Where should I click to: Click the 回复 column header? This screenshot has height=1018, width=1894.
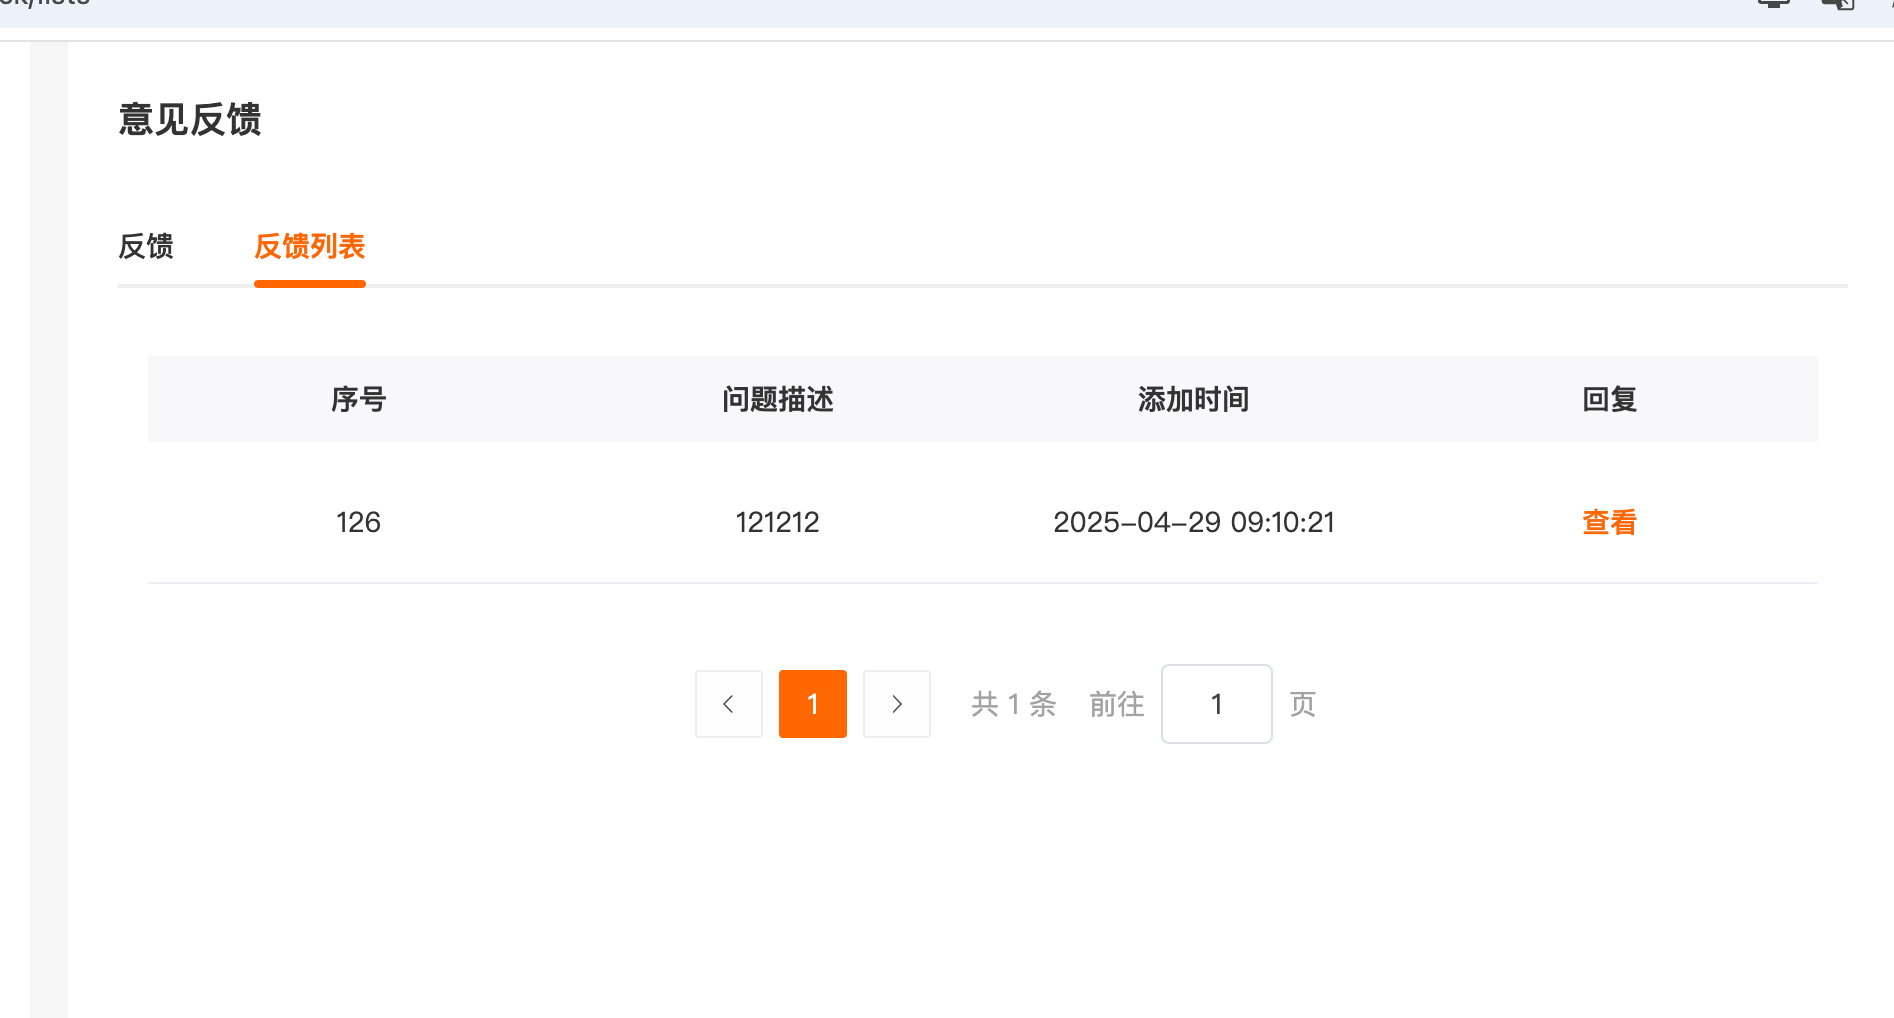1609,400
